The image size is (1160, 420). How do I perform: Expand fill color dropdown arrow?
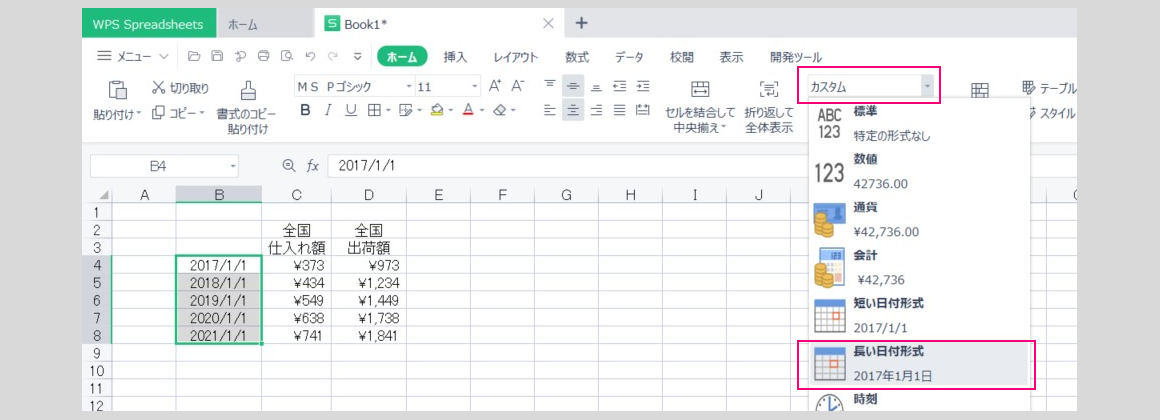[x=451, y=111]
